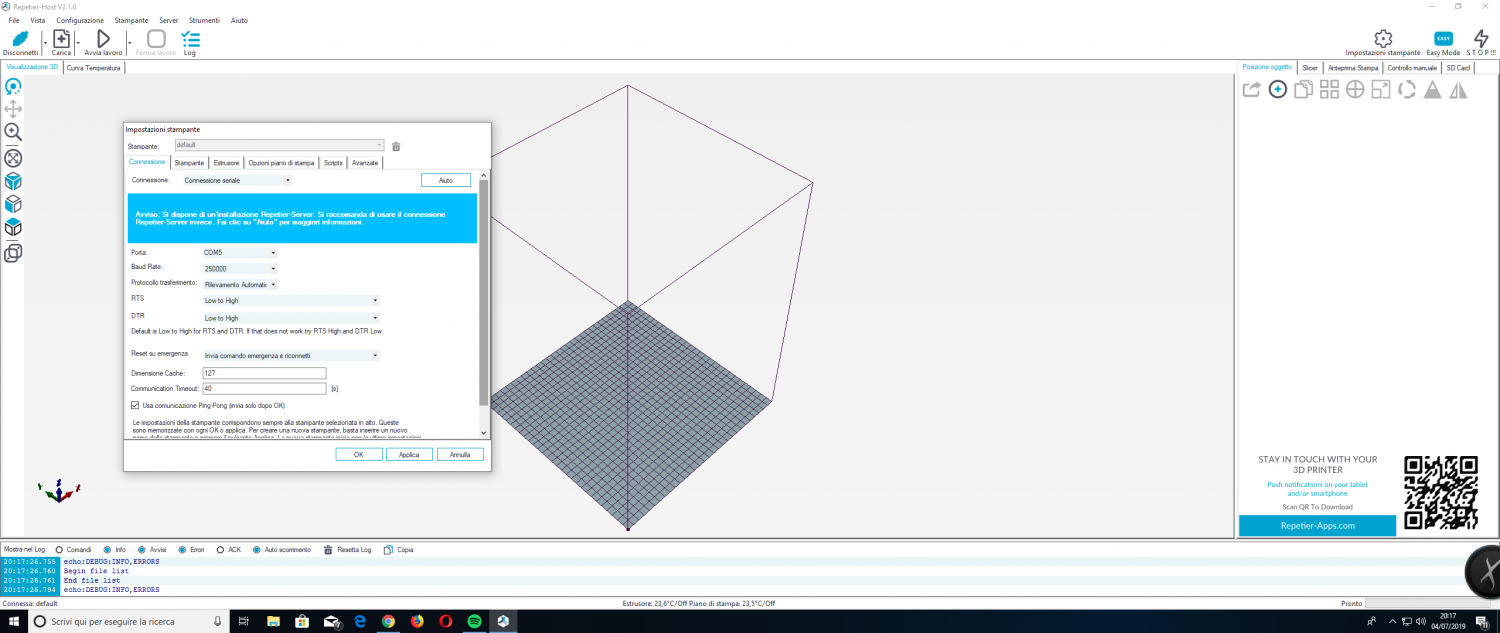Open the DTR Low to High dropdown
Image resolution: width=1500 pixels, height=633 pixels.
(x=291, y=318)
